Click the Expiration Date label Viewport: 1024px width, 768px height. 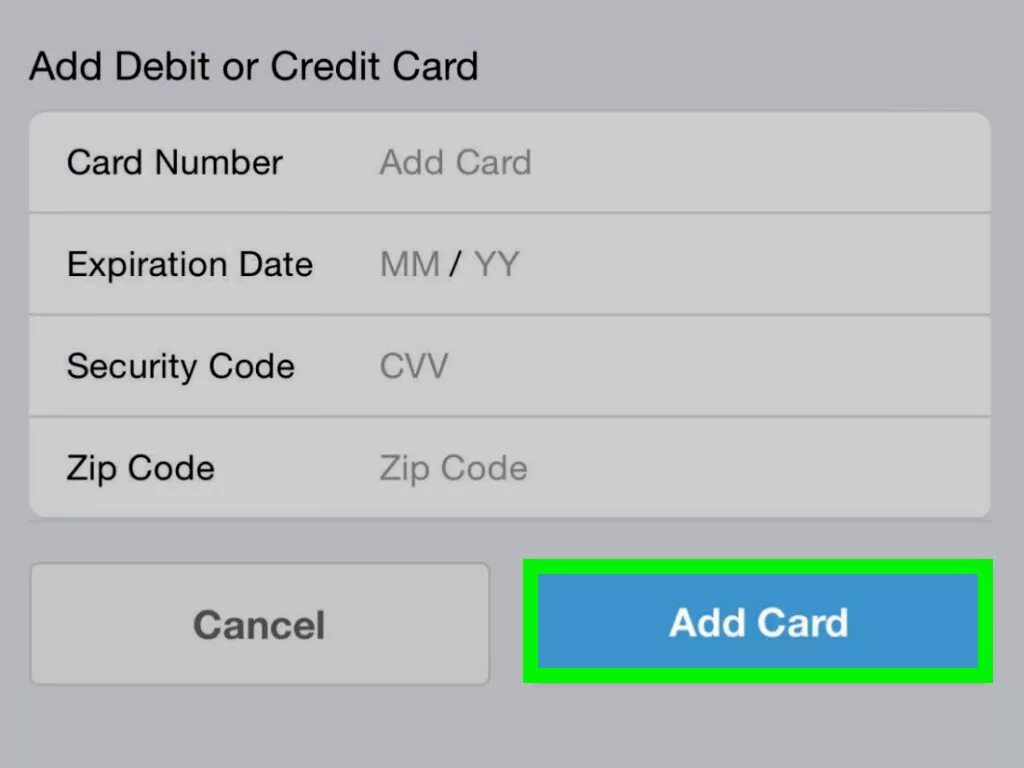click(190, 265)
